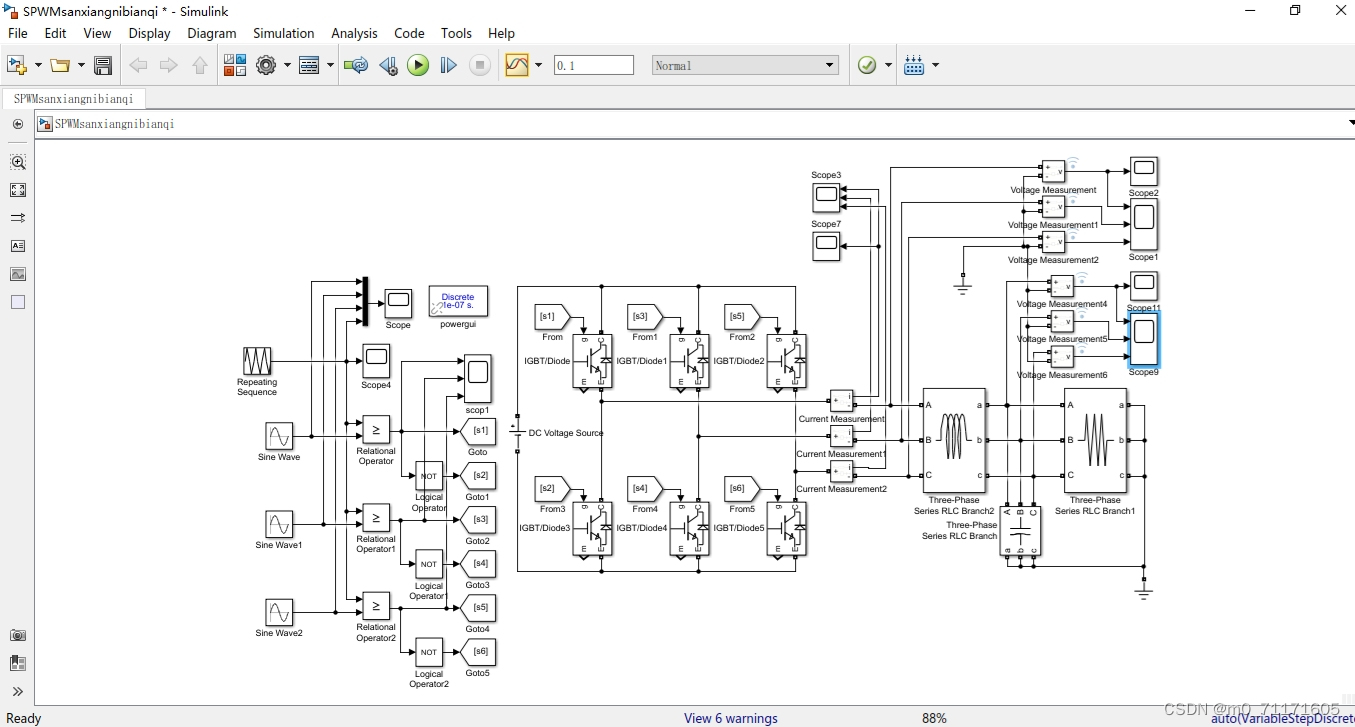Toggle the Model Browser icon at bottom-left

pyautogui.click(x=18, y=663)
